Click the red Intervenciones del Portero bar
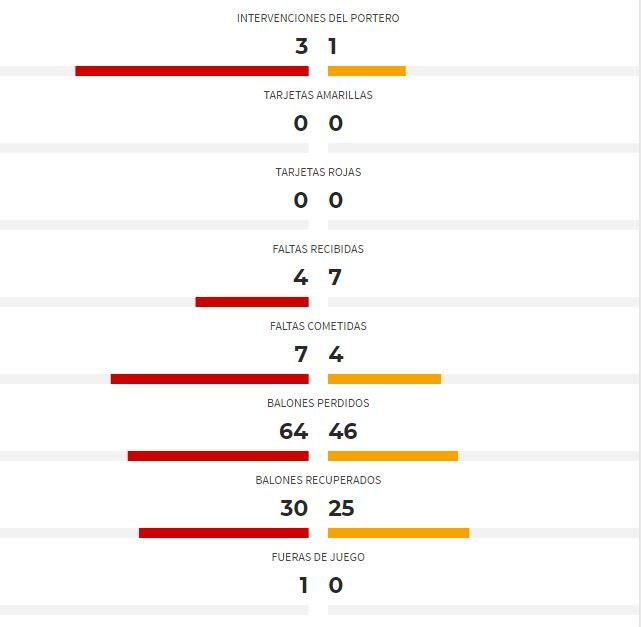 tap(192, 71)
